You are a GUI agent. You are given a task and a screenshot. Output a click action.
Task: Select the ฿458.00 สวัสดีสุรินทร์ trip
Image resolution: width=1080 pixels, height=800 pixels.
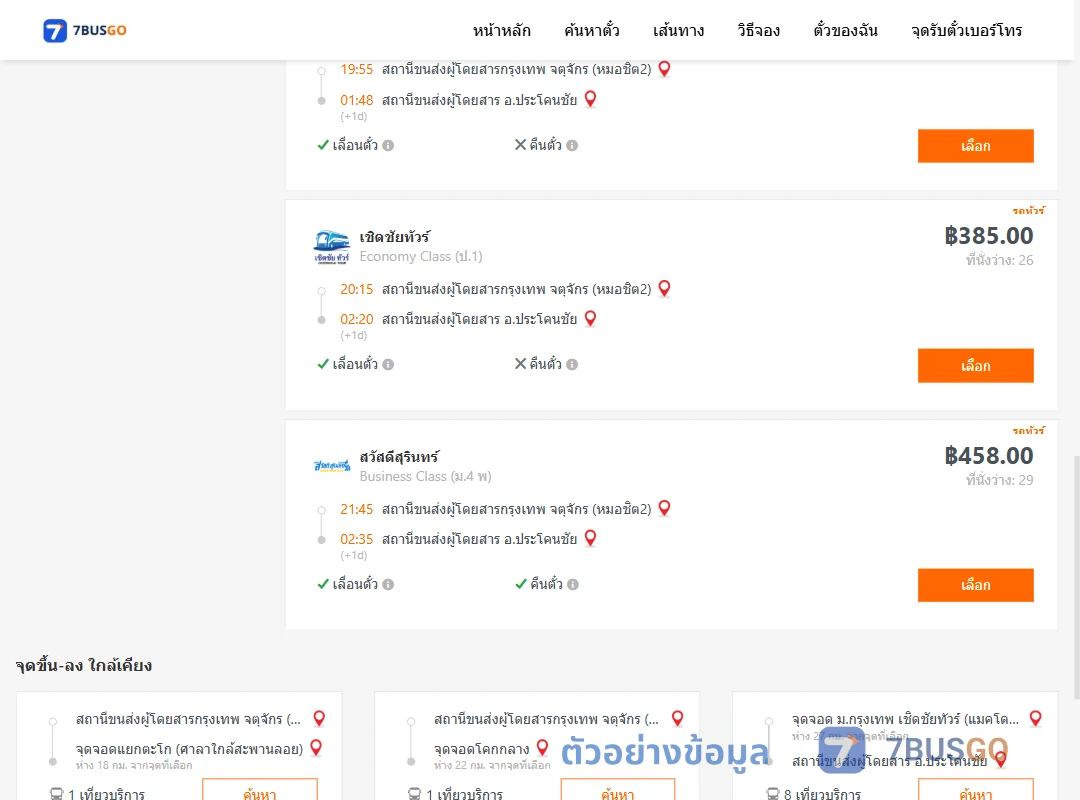[x=975, y=585]
